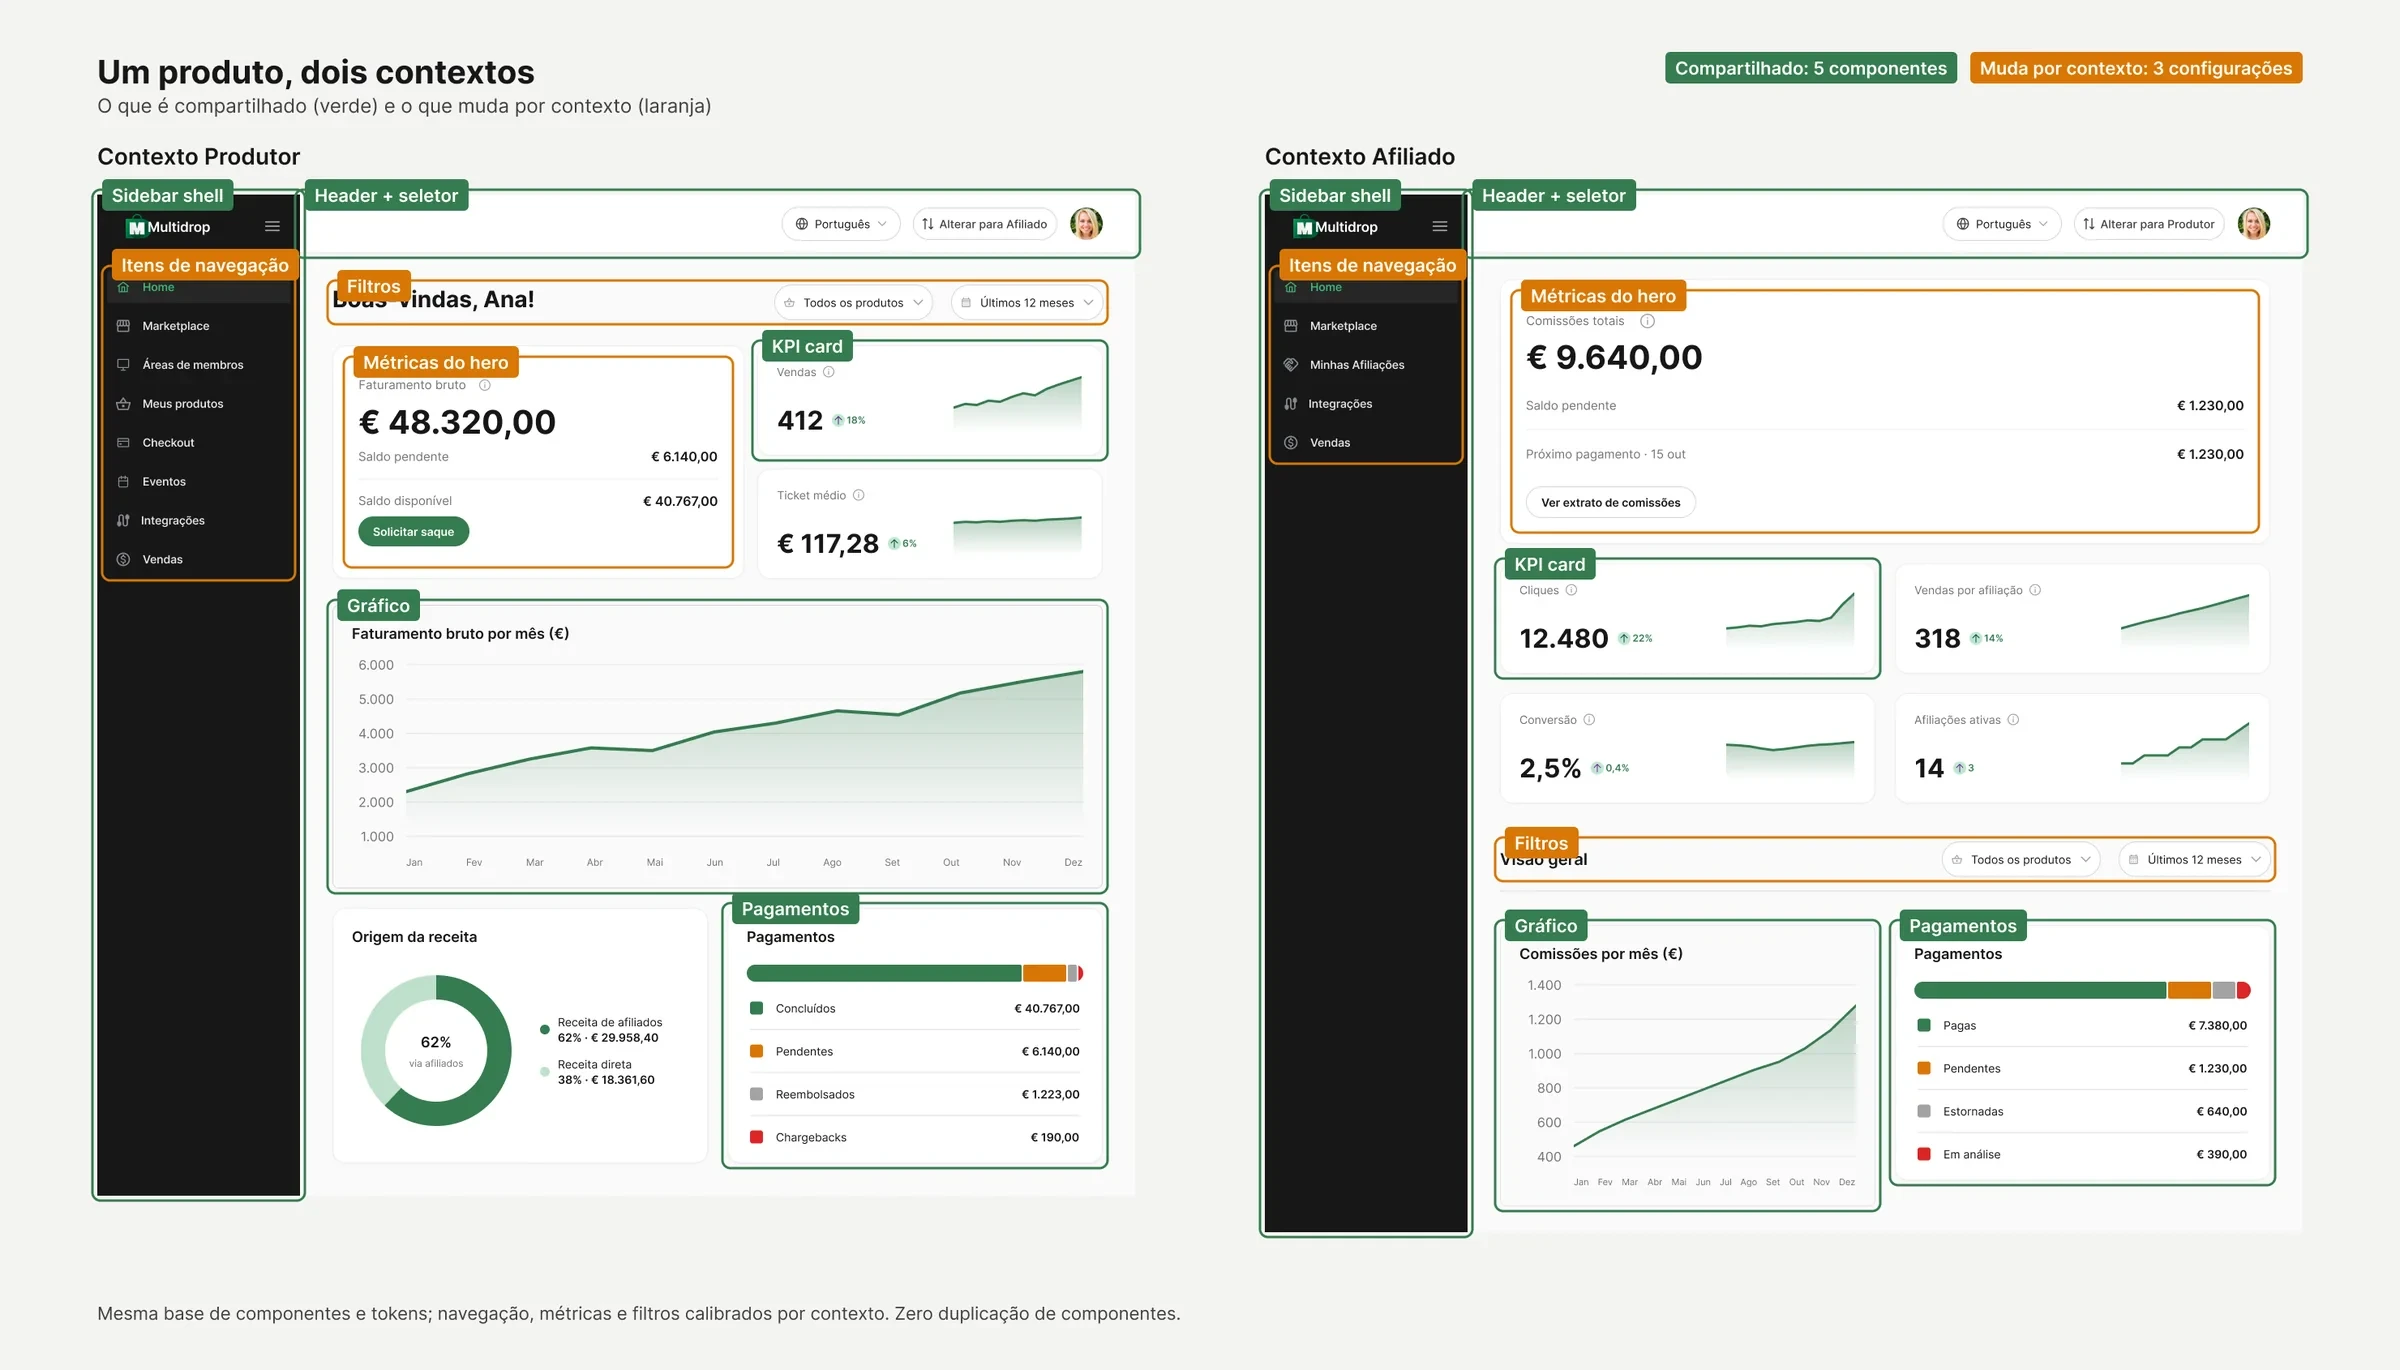Open user avatar in Produtor header

coord(1087,224)
